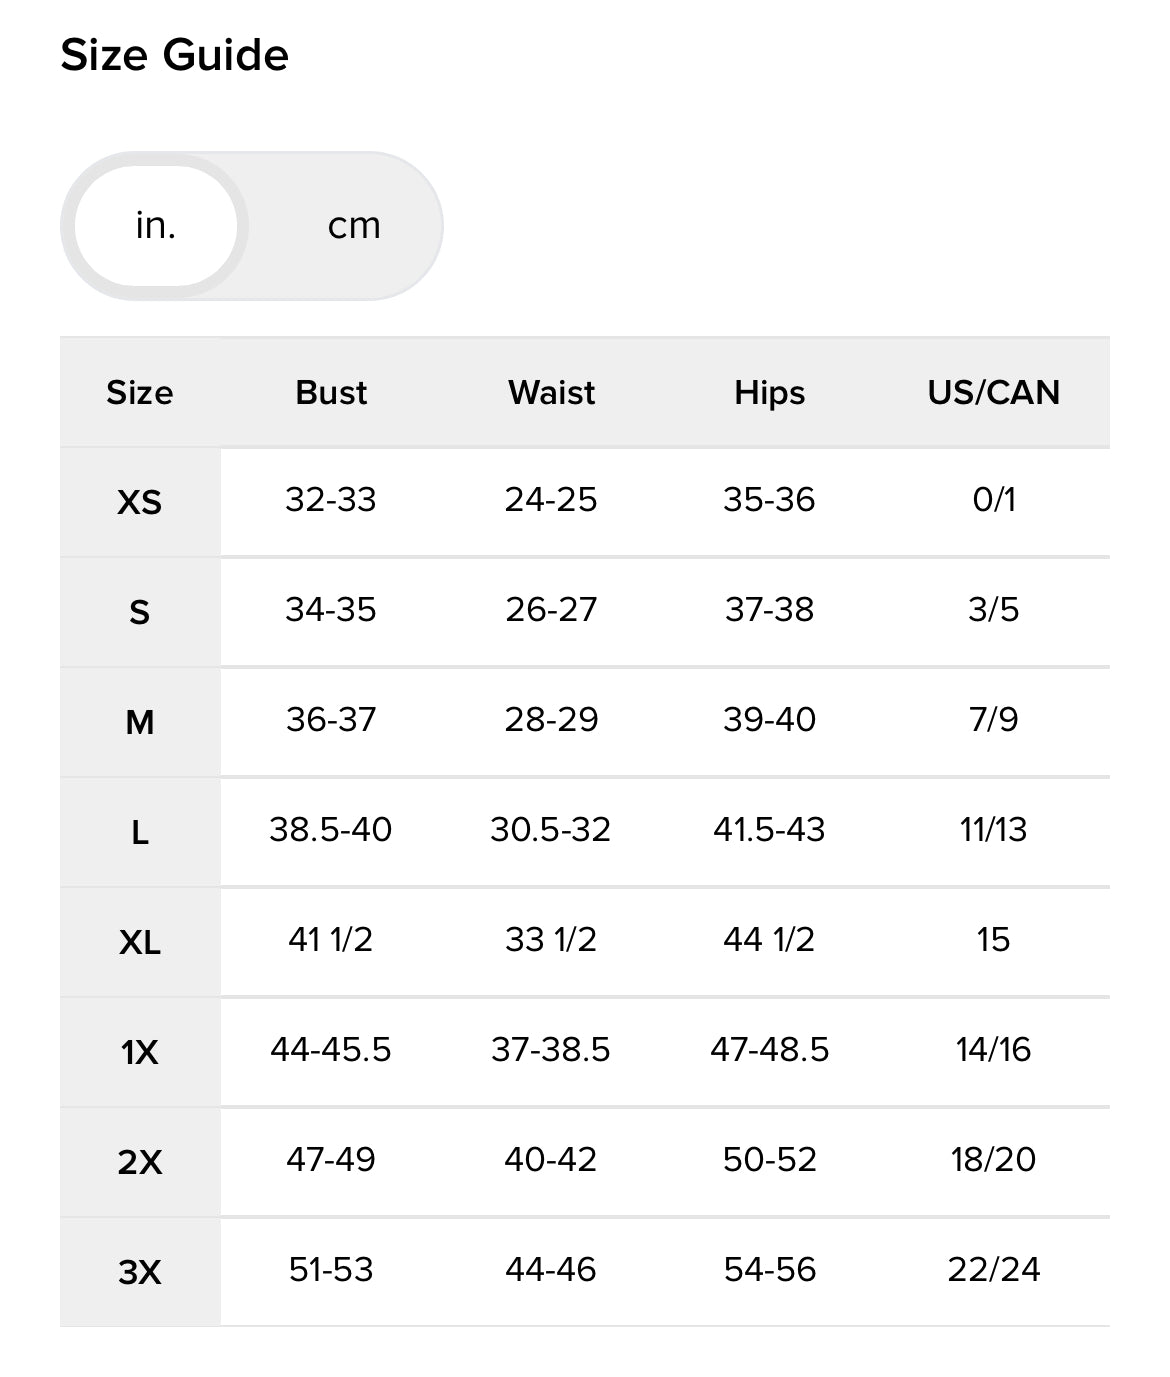The width and height of the screenshot is (1170, 1377).
Task: Select the XS size row label
Action: pos(140,501)
